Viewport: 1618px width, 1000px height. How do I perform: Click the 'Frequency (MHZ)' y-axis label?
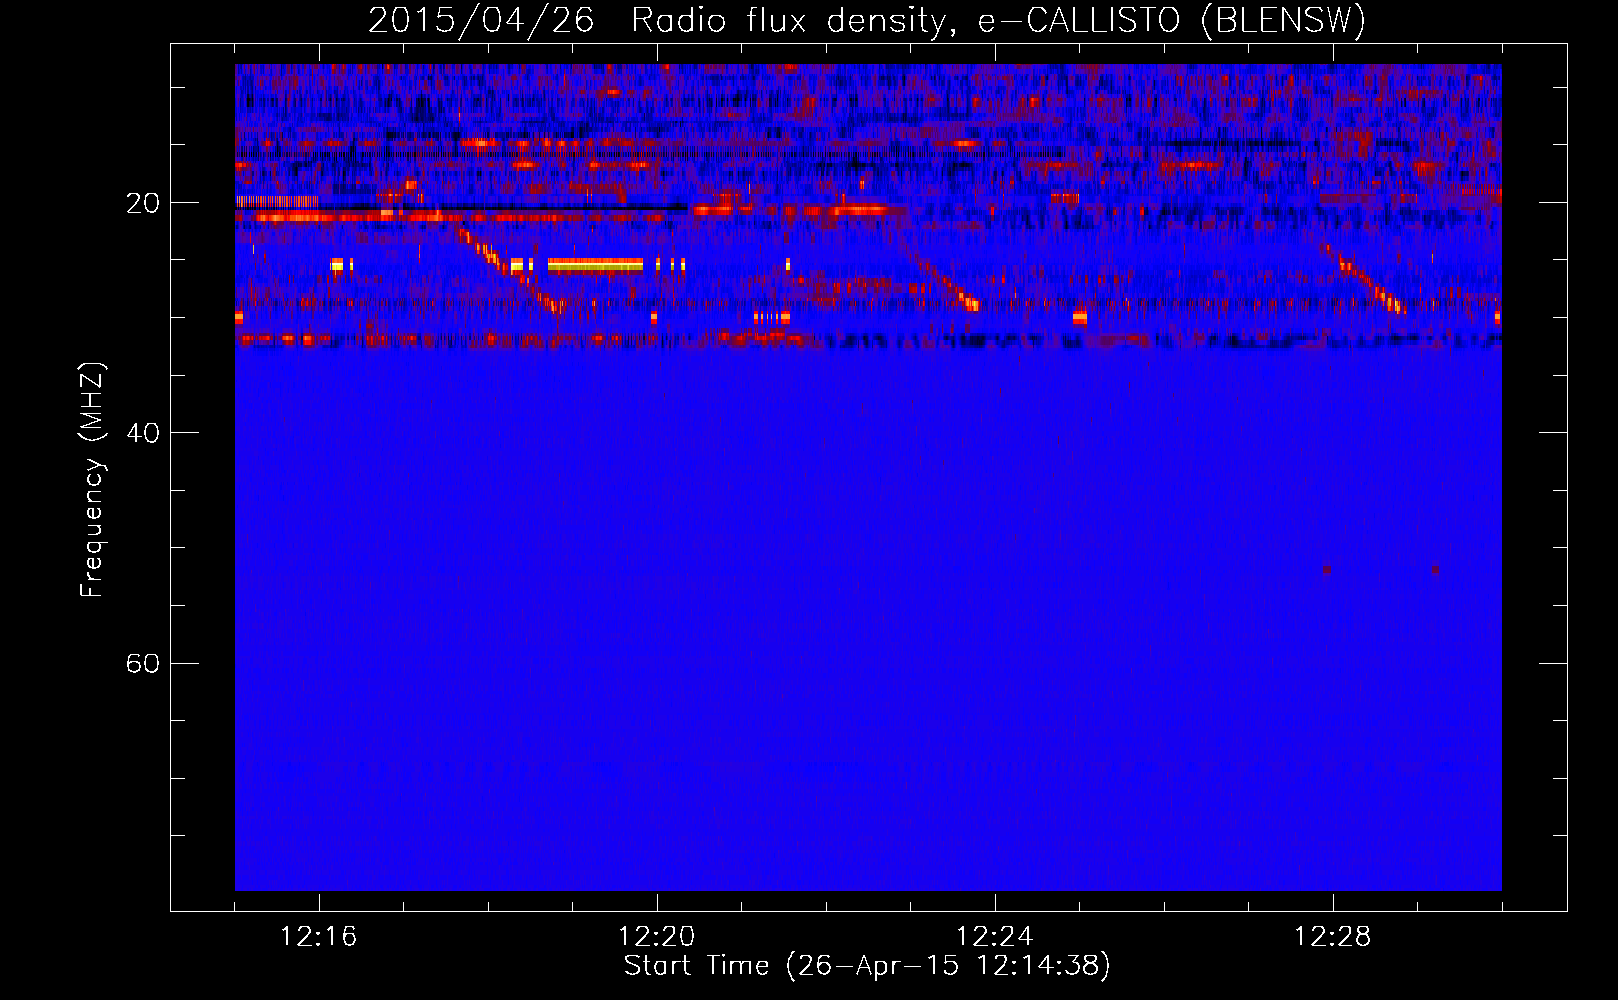point(92,480)
